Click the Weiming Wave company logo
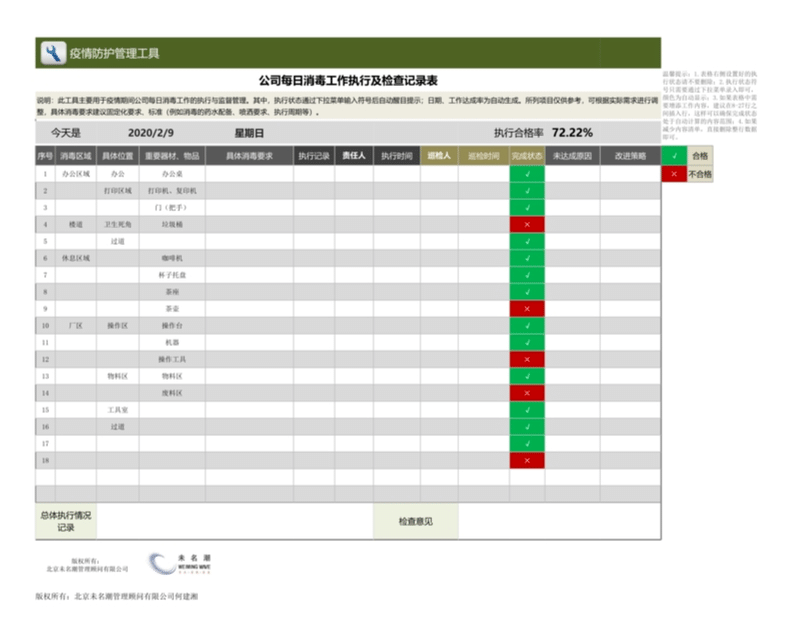Image resolution: width=800 pixels, height=618 pixels. pos(180,564)
